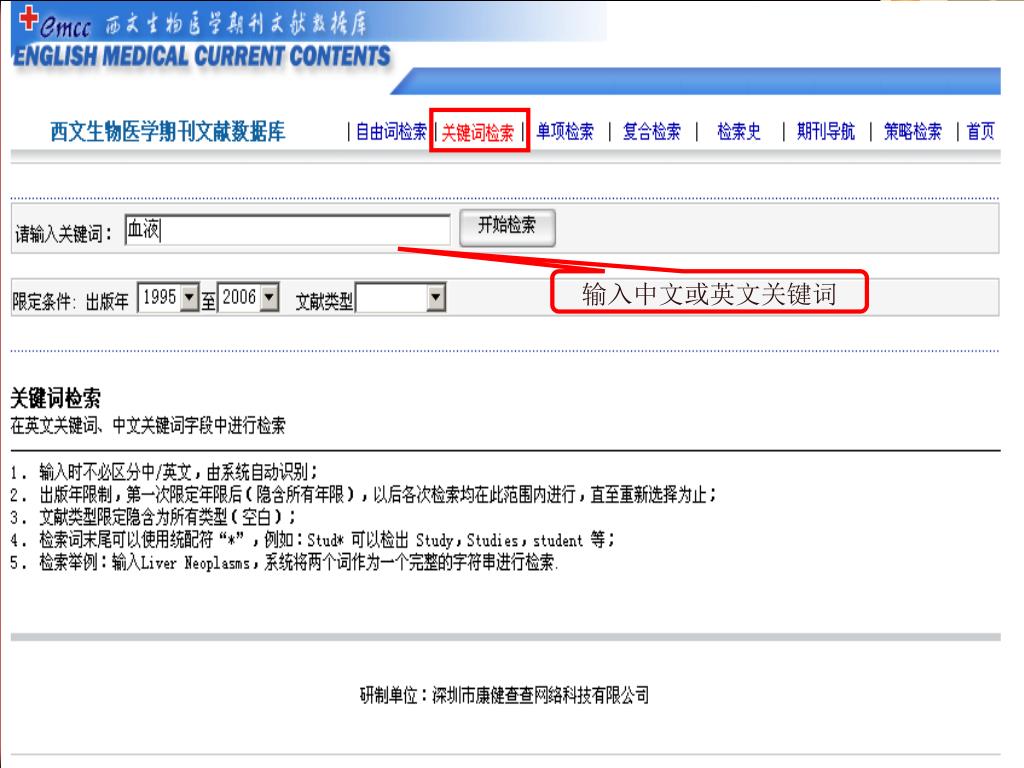Click the note 文献类型限定隐含为所有类型
Screen dimensions: 1024x768
point(153,517)
